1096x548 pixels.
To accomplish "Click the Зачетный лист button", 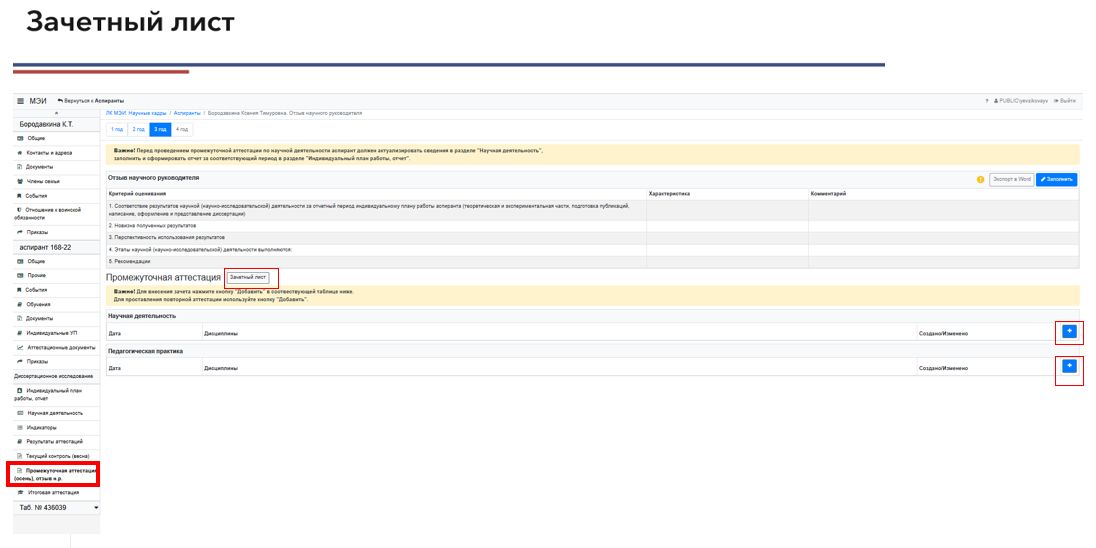I will click(249, 276).
